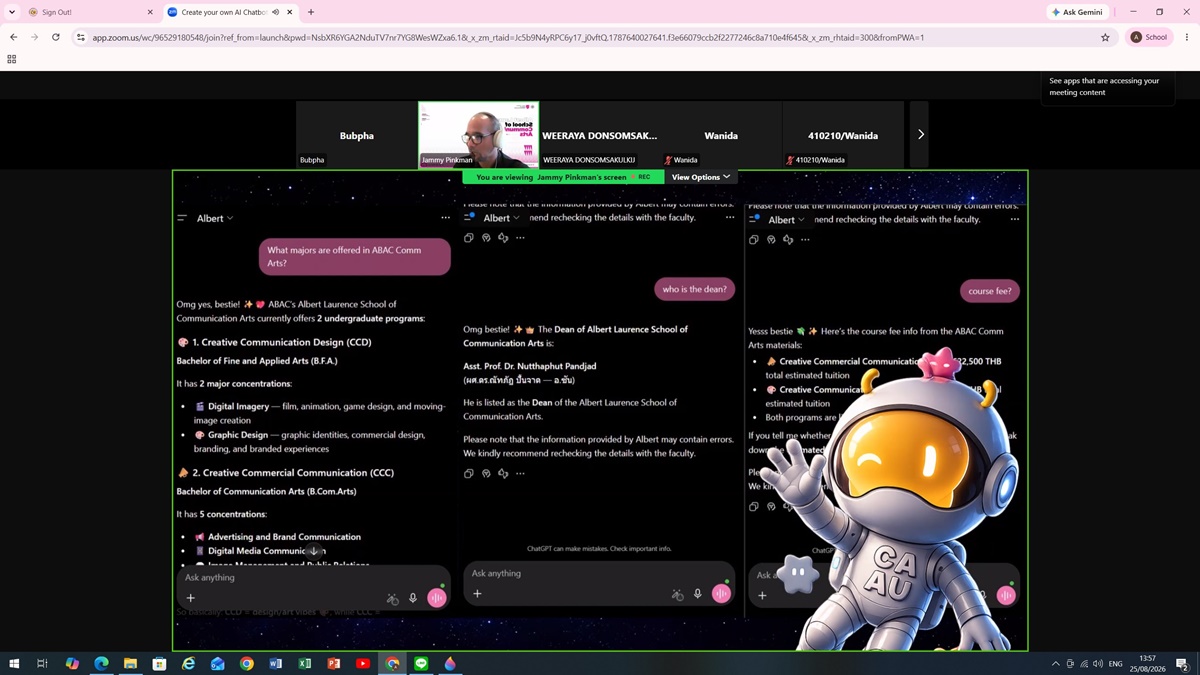Click Chrome apps grid icon in bookmarks bar

point(12,59)
